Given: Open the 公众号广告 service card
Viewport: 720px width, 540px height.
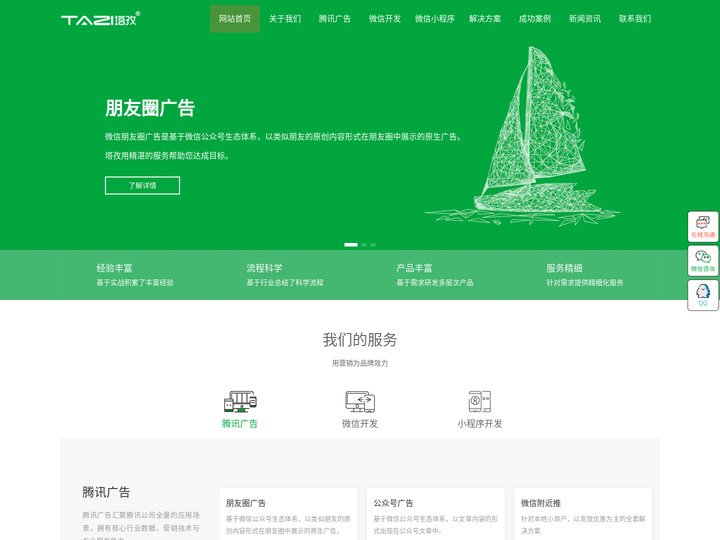Looking at the screenshot, I should [x=435, y=514].
